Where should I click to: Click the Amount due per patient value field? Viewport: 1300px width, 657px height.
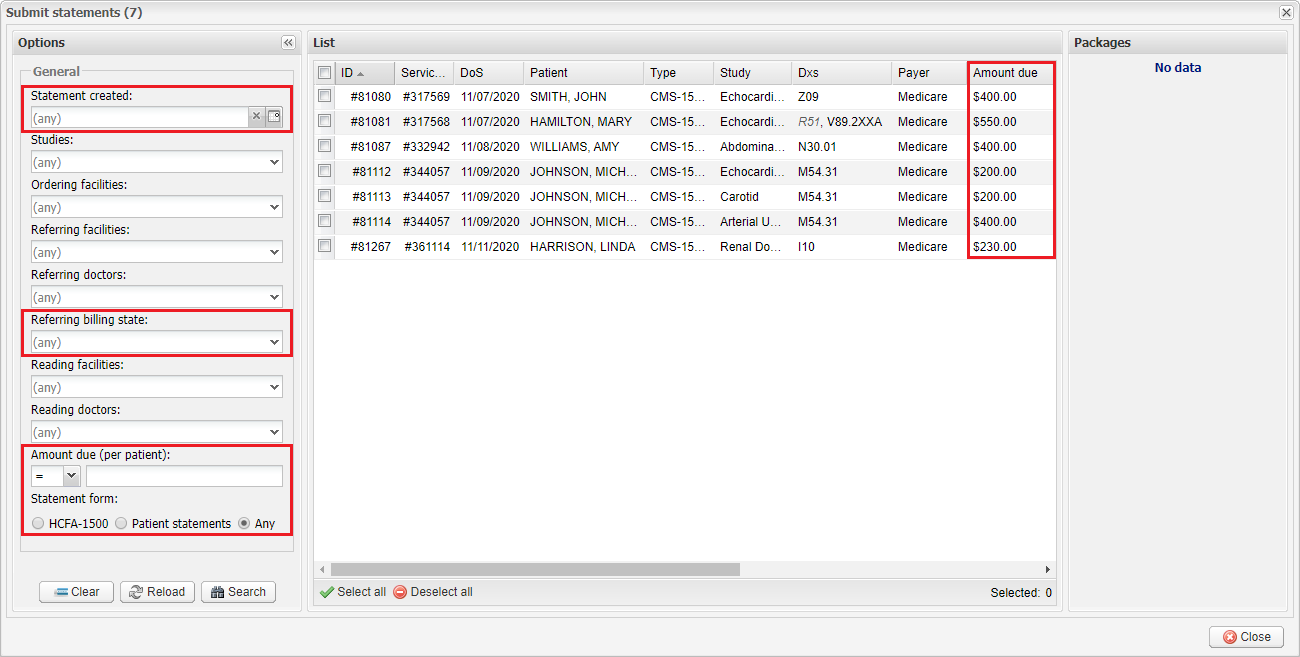[x=184, y=476]
